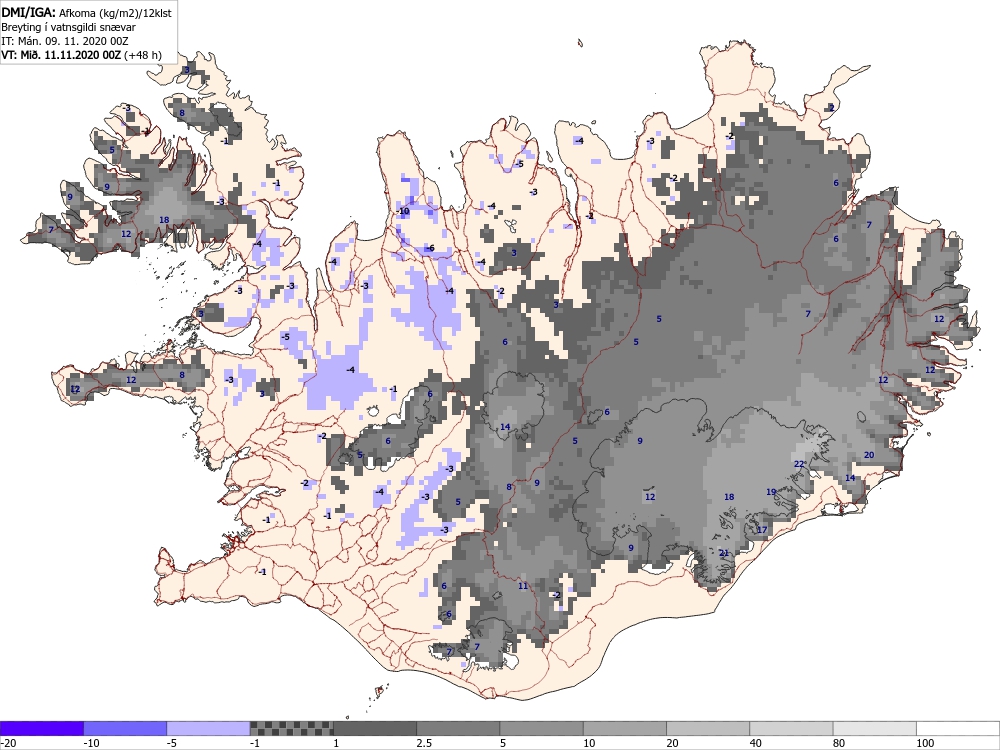This screenshot has height=750, width=1000.
Task: Click the map value '19' on the map
Action: point(771,492)
